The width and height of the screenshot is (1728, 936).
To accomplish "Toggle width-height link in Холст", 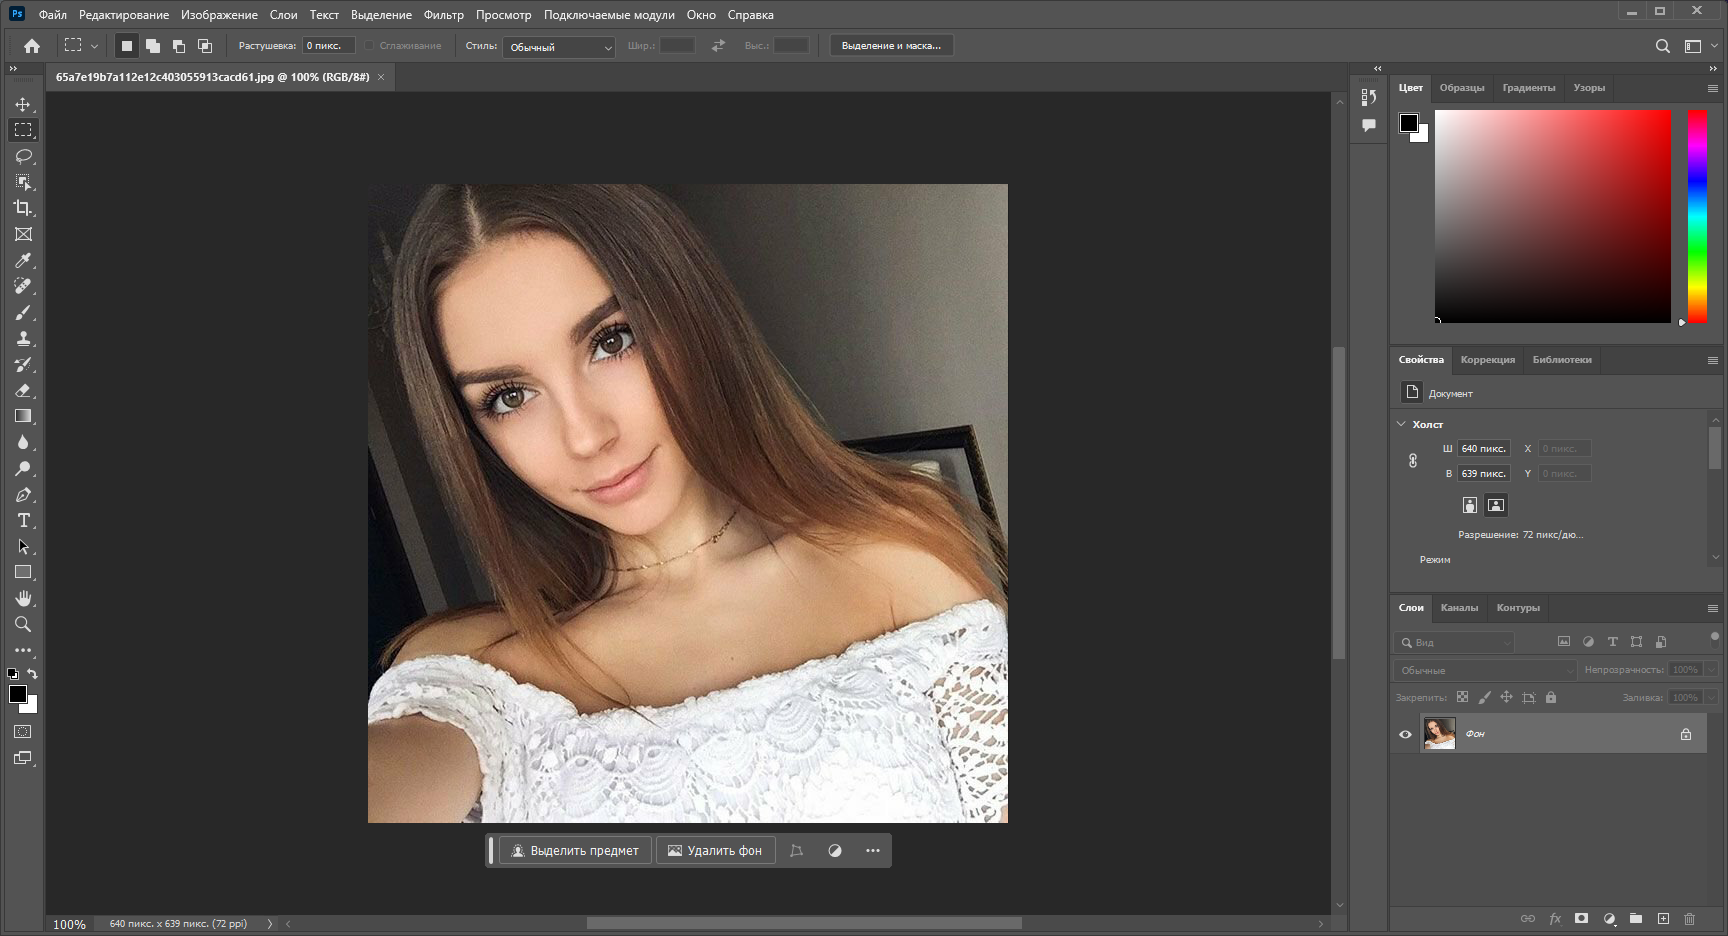I will [1413, 461].
